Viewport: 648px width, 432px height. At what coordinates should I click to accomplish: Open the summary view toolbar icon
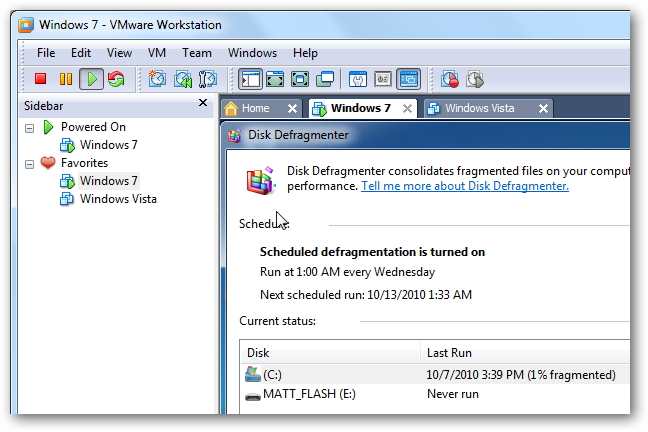(358, 79)
